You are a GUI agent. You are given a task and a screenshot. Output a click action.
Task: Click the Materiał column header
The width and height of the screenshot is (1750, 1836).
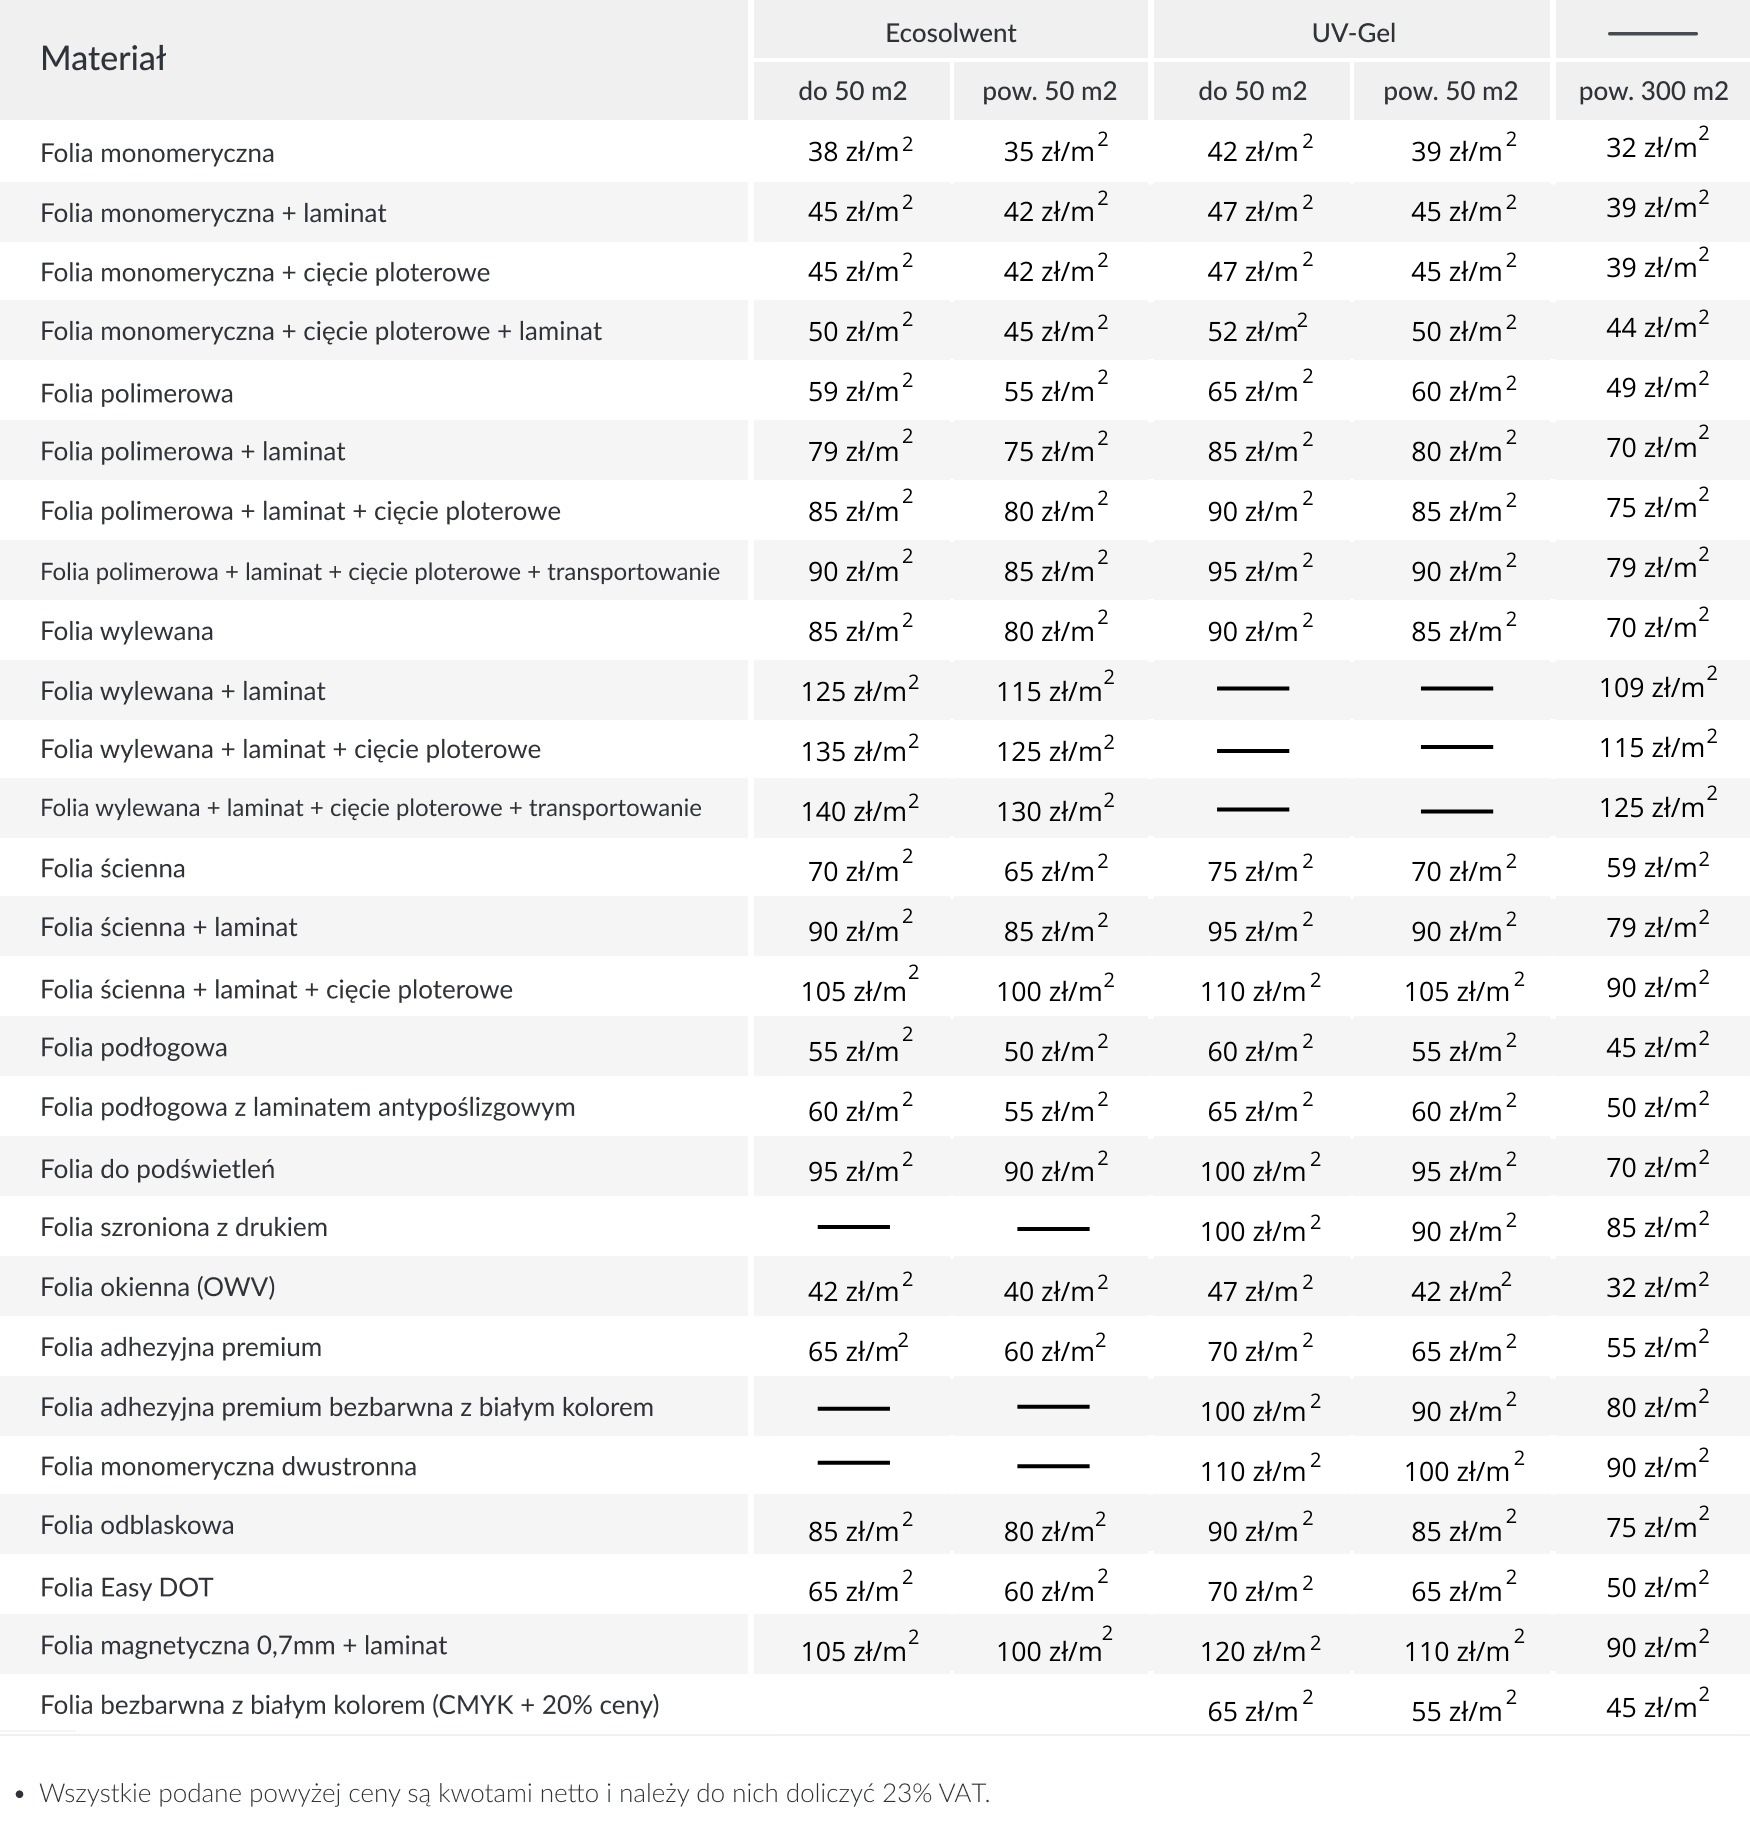(103, 59)
